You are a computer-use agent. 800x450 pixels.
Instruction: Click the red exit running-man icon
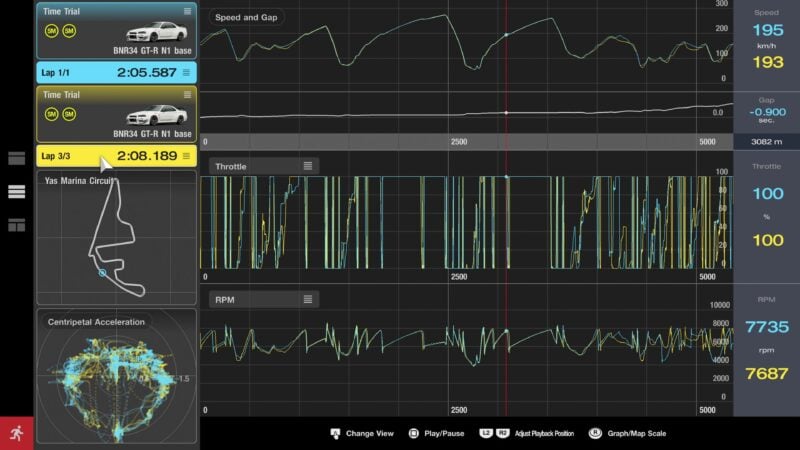(17, 433)
